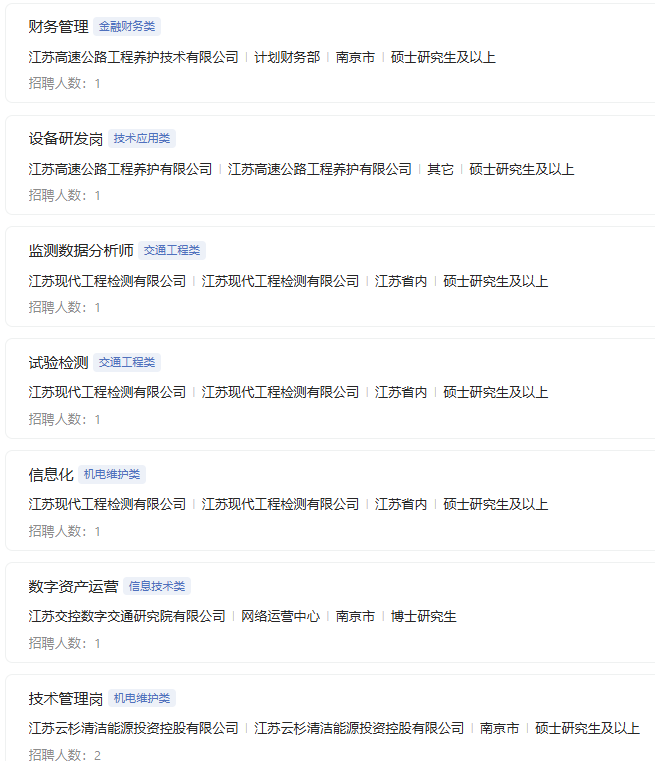Click 江苏省内 in 监测数据分析师 card

point(401,281)
